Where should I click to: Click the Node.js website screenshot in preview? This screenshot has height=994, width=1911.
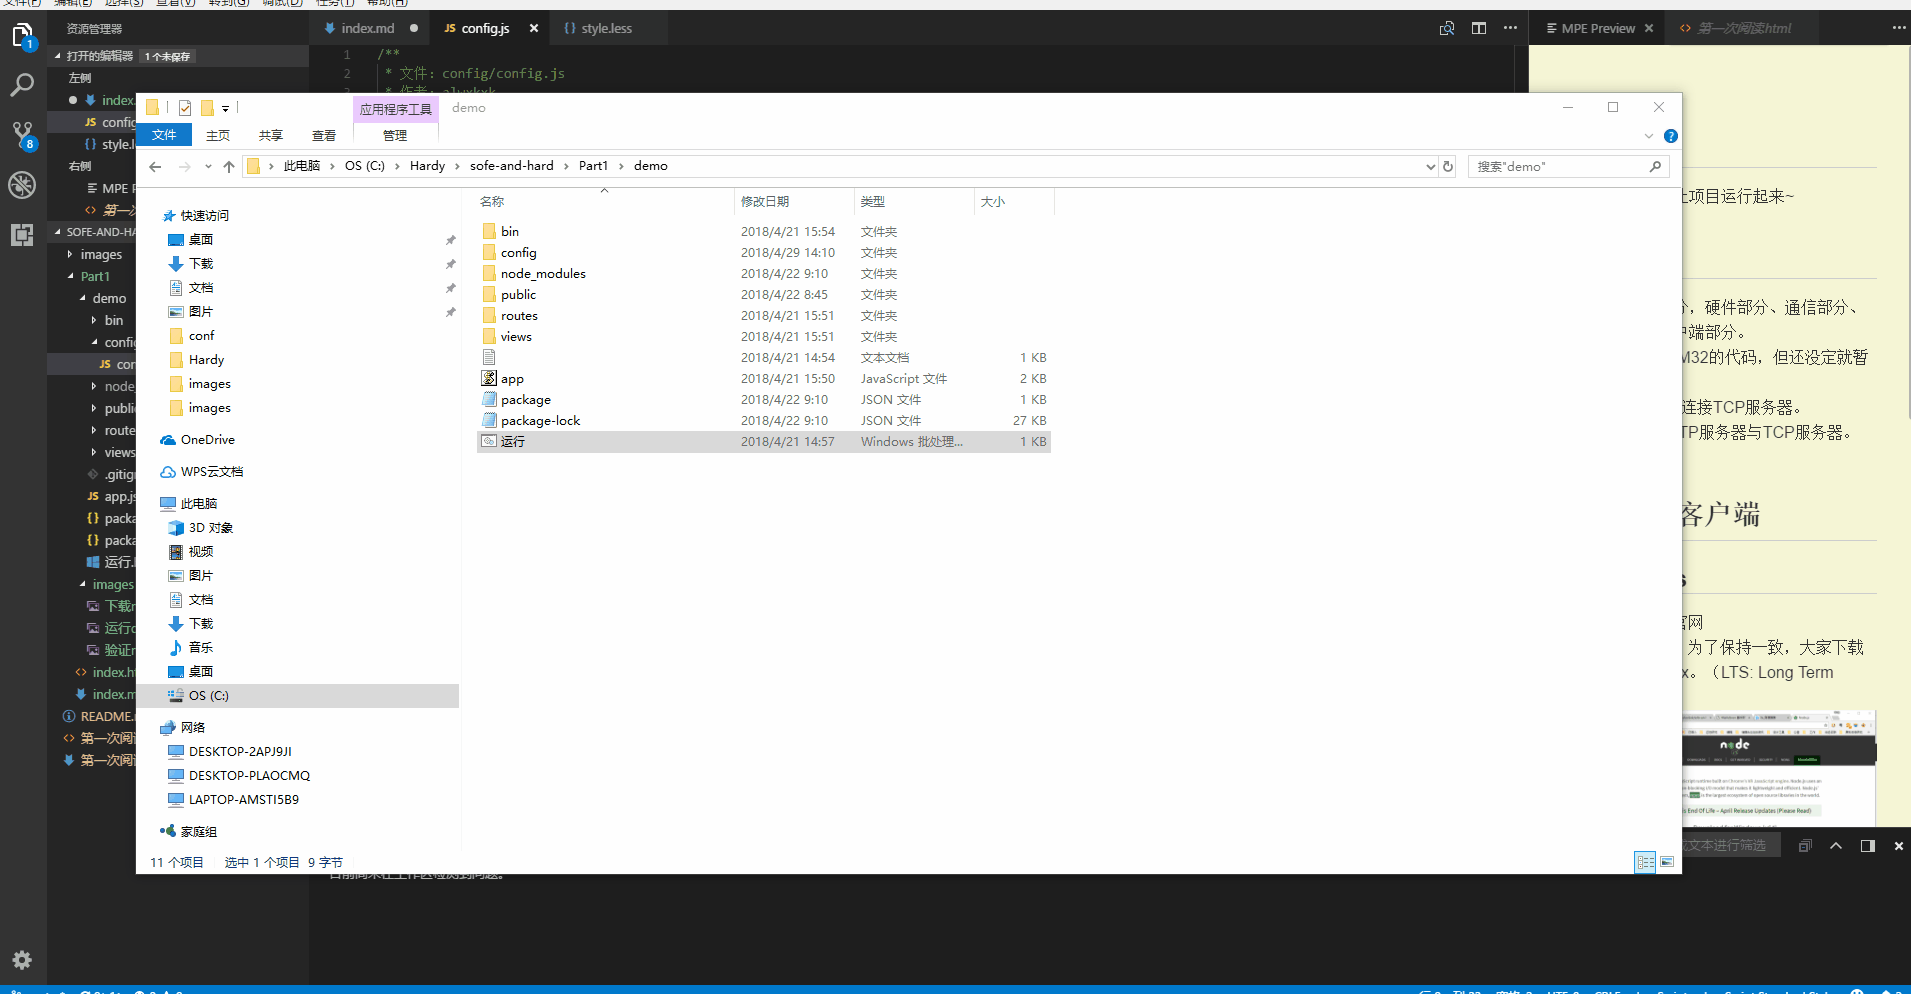1777,768
